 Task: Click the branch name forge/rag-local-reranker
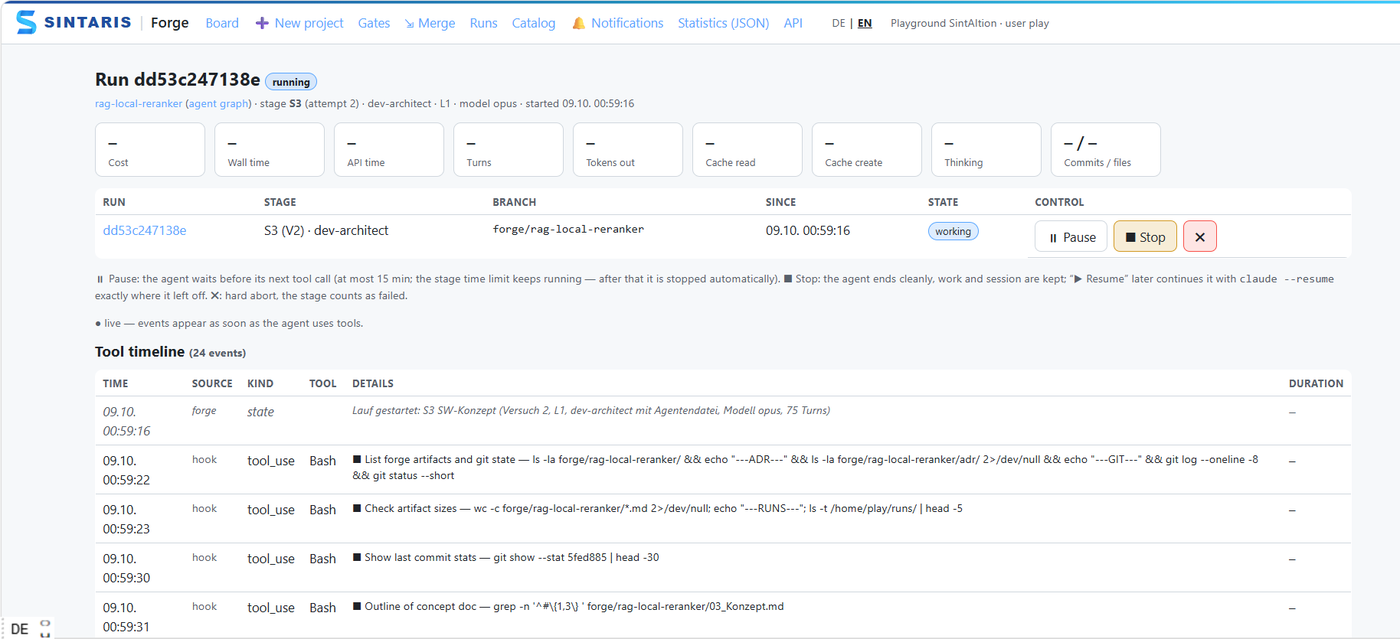(x=568, y=230)
